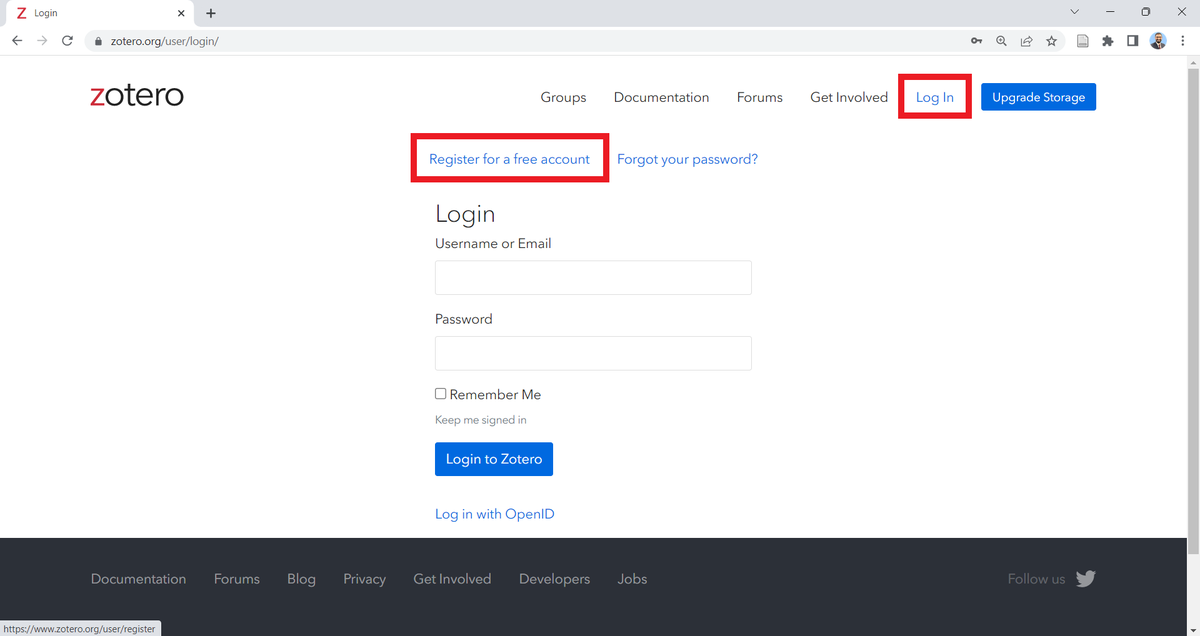
Task: Open the Blog footer link
Action: [x=301, y=579]
